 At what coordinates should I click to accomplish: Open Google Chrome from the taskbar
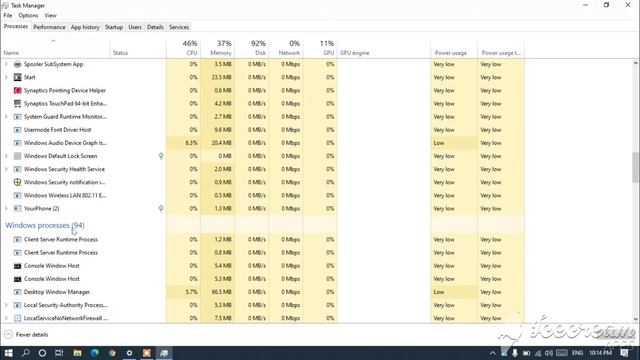point(112,353)
